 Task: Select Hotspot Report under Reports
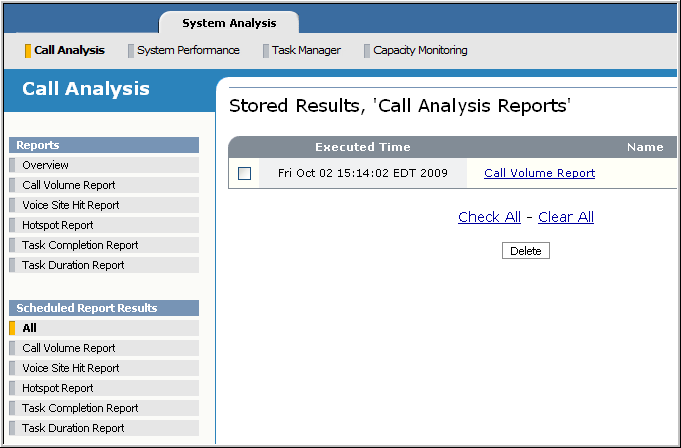58,225
